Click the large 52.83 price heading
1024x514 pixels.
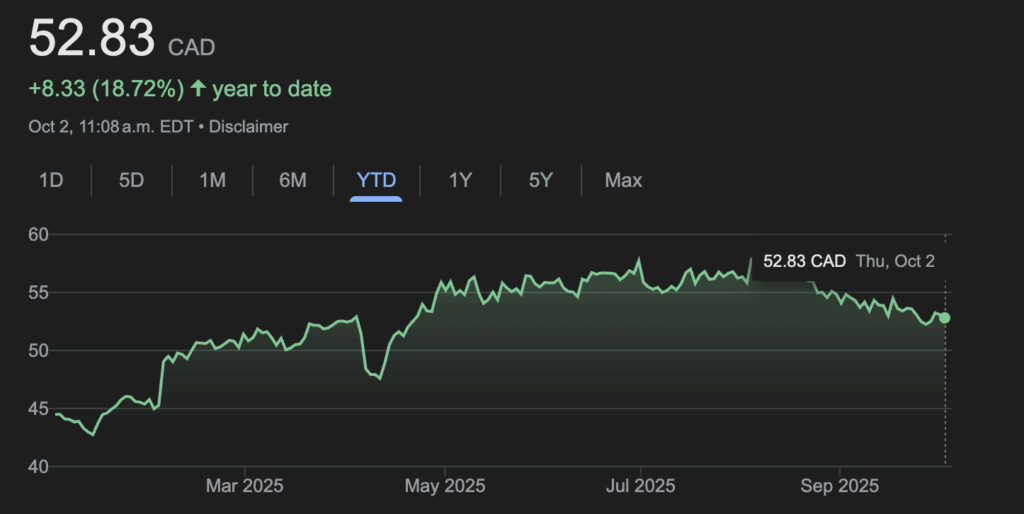click(92, 39)
